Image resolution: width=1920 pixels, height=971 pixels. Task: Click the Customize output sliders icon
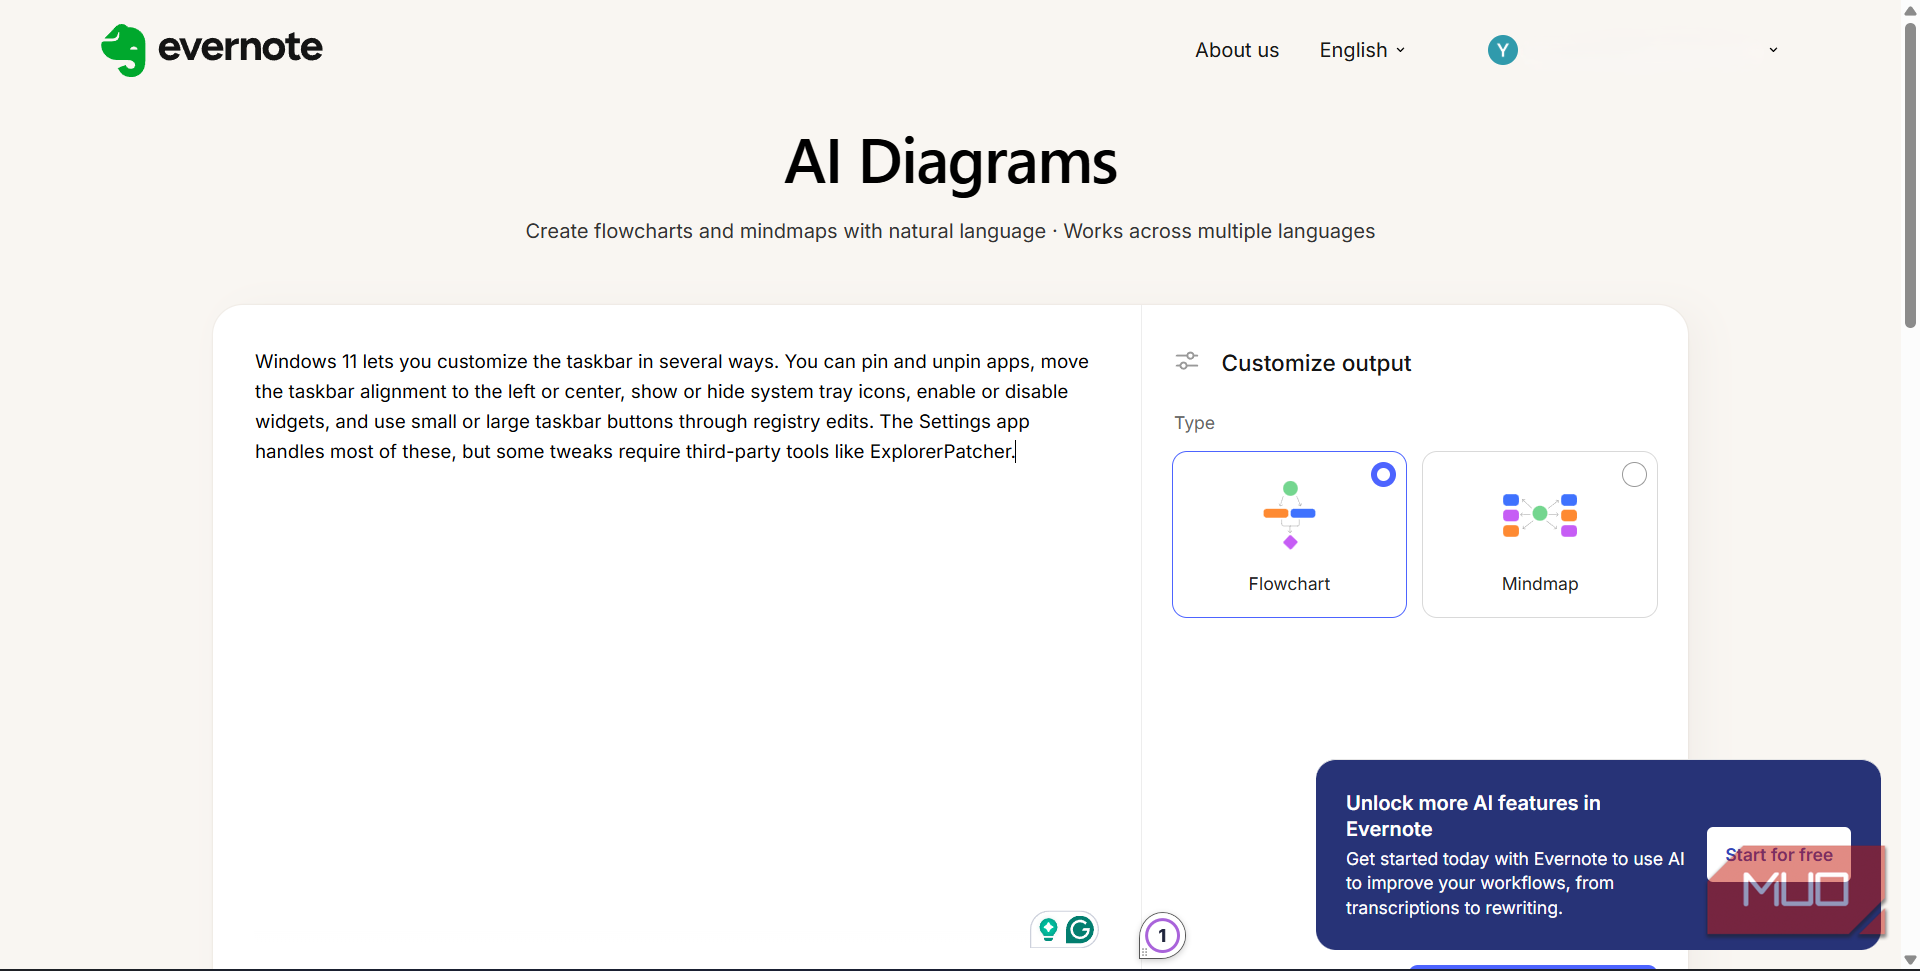click(x=1187, y=362)
